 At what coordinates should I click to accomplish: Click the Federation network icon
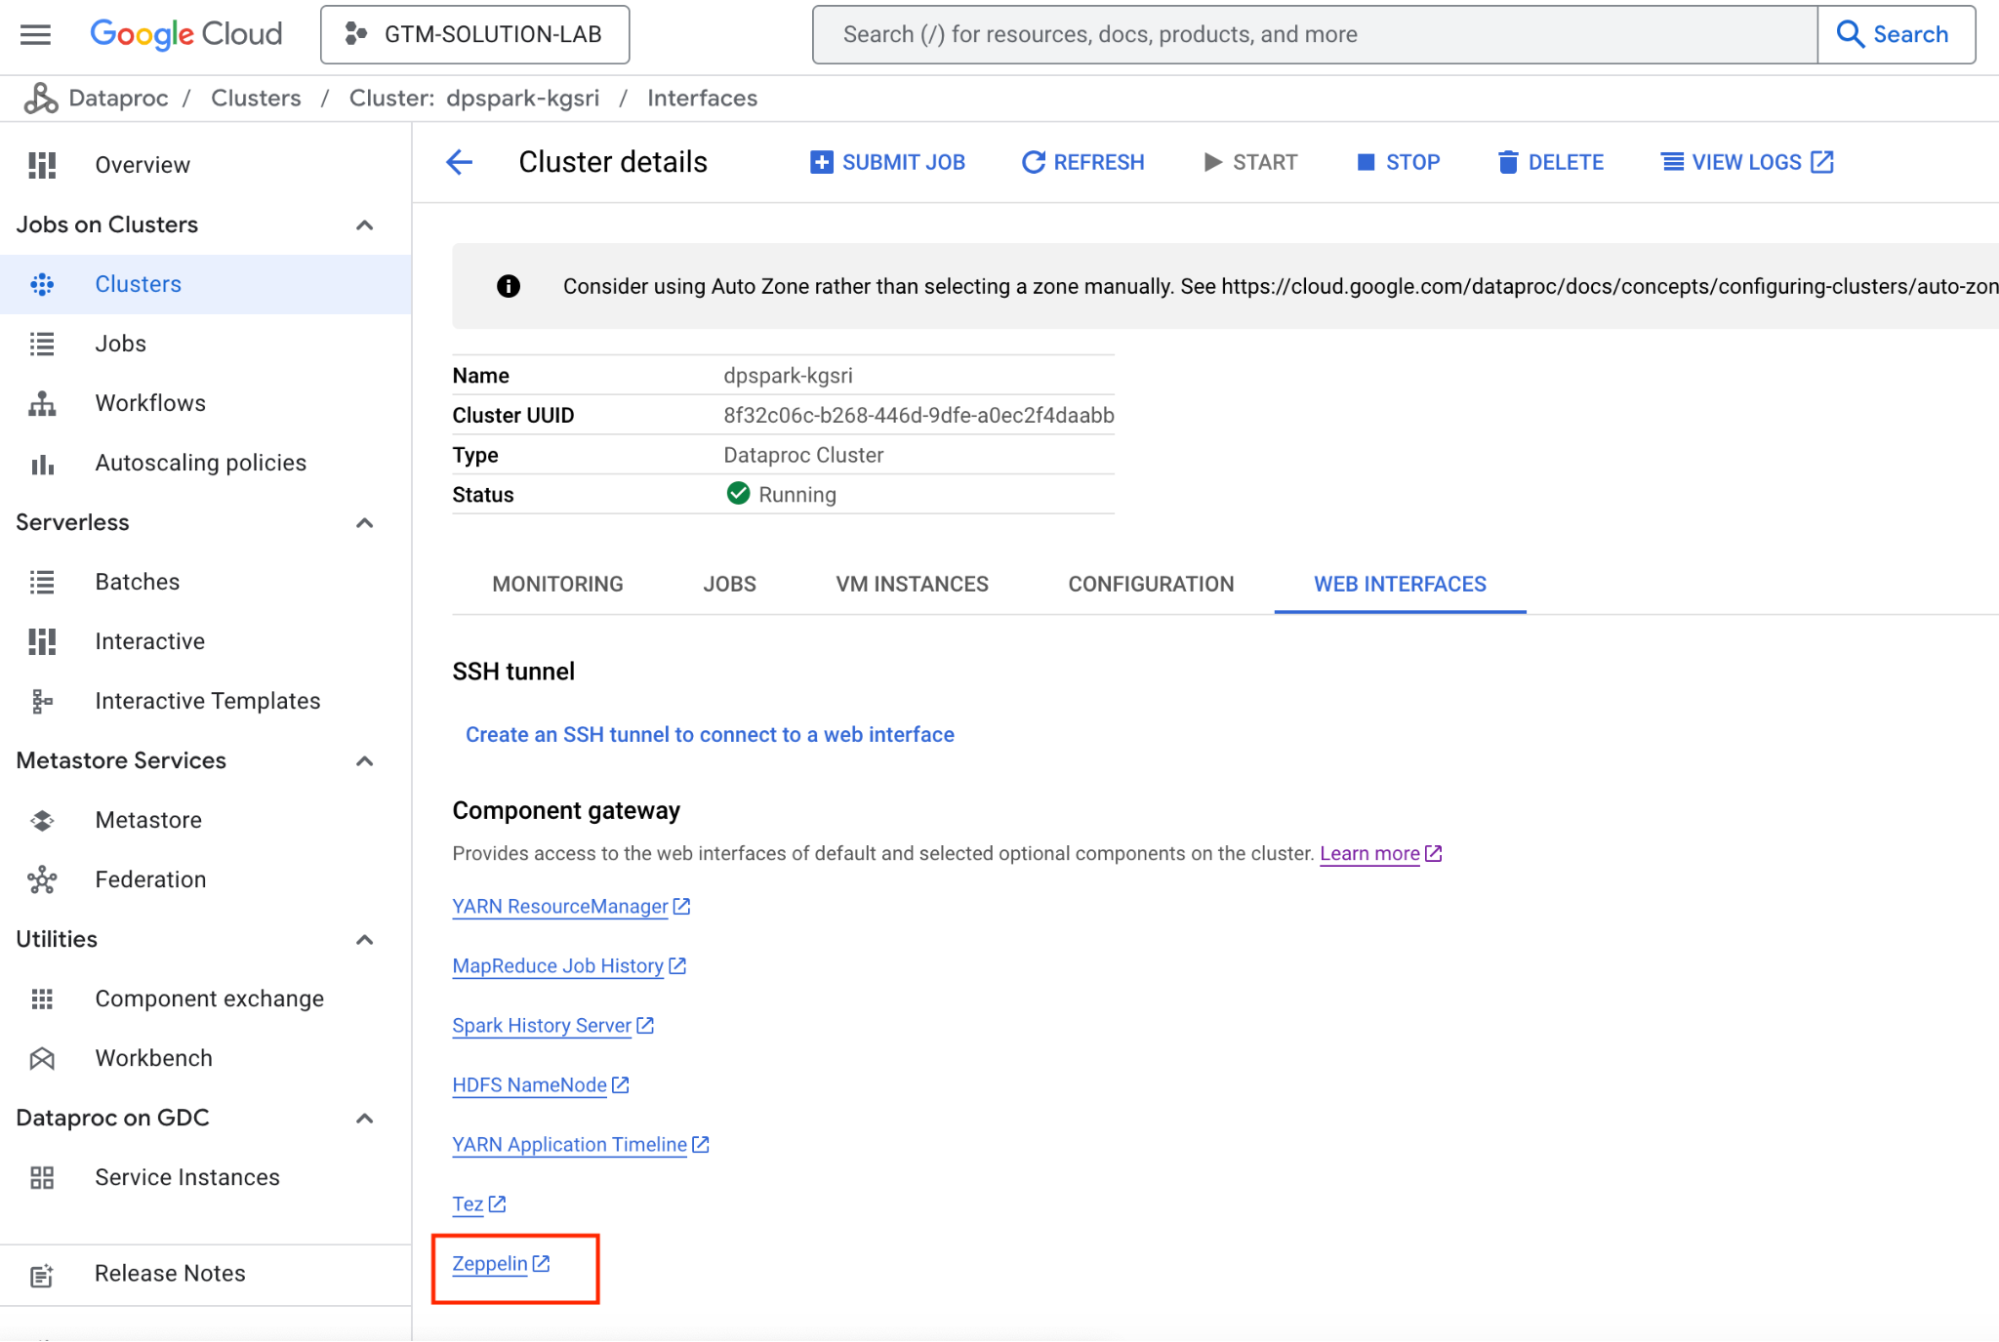[x=42, y=880]
